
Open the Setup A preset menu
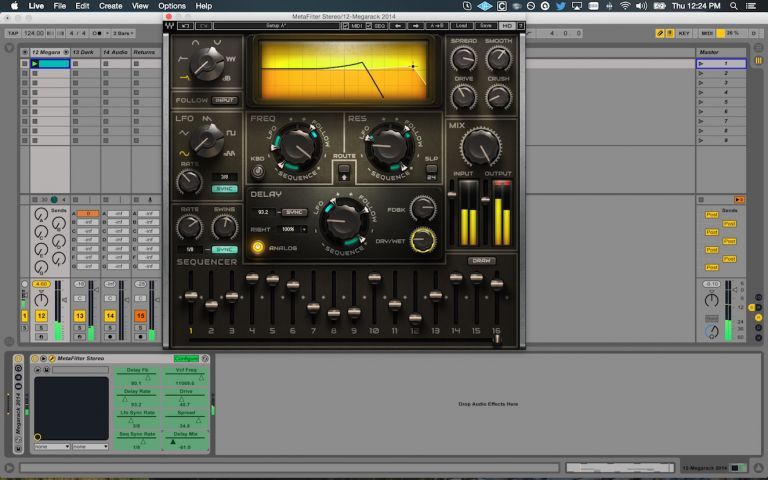pos(277,25)
